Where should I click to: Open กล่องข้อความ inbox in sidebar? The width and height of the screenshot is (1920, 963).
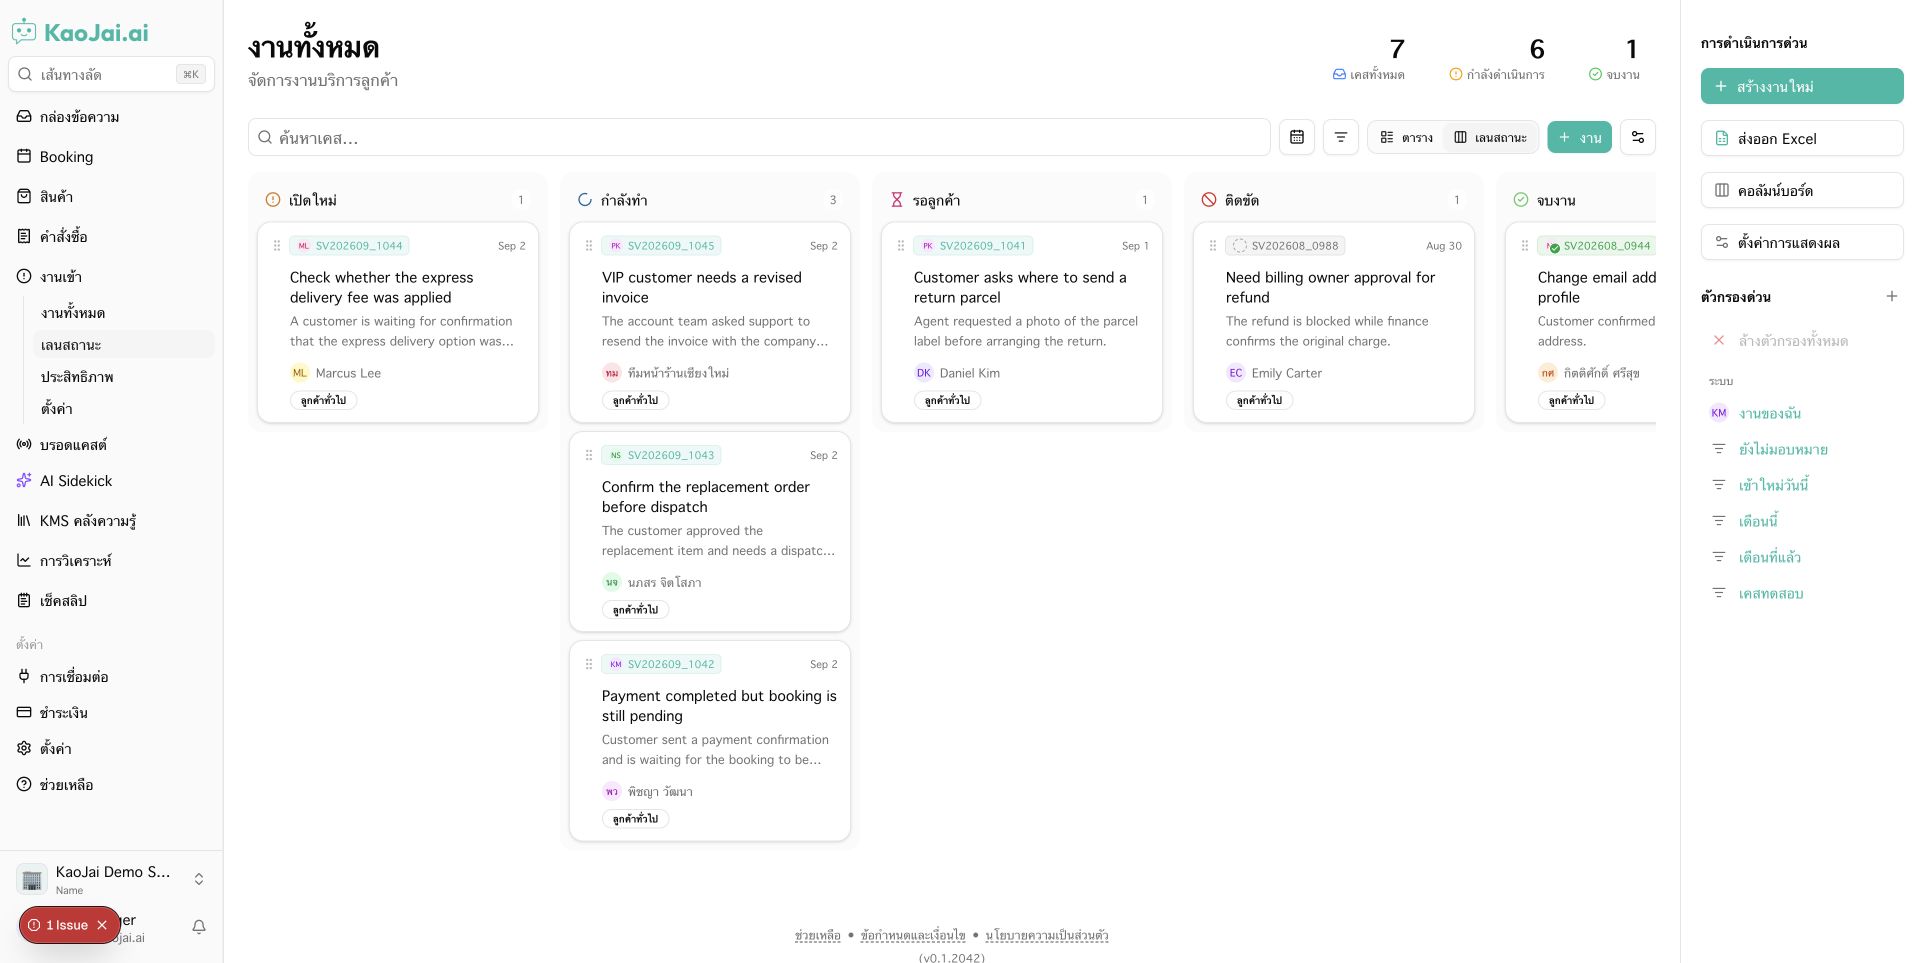pyautogui.click(x=111, y=117)
